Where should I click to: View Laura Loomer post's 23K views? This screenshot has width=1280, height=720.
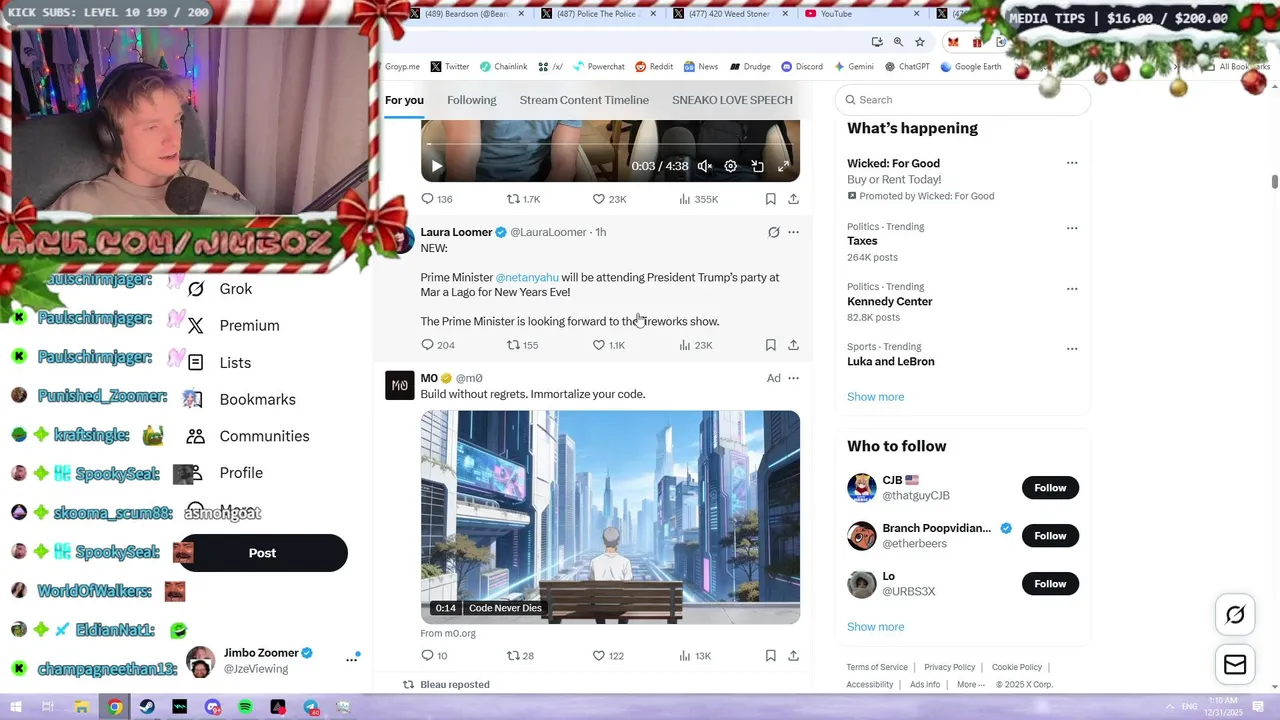click(x=695, y=345)
